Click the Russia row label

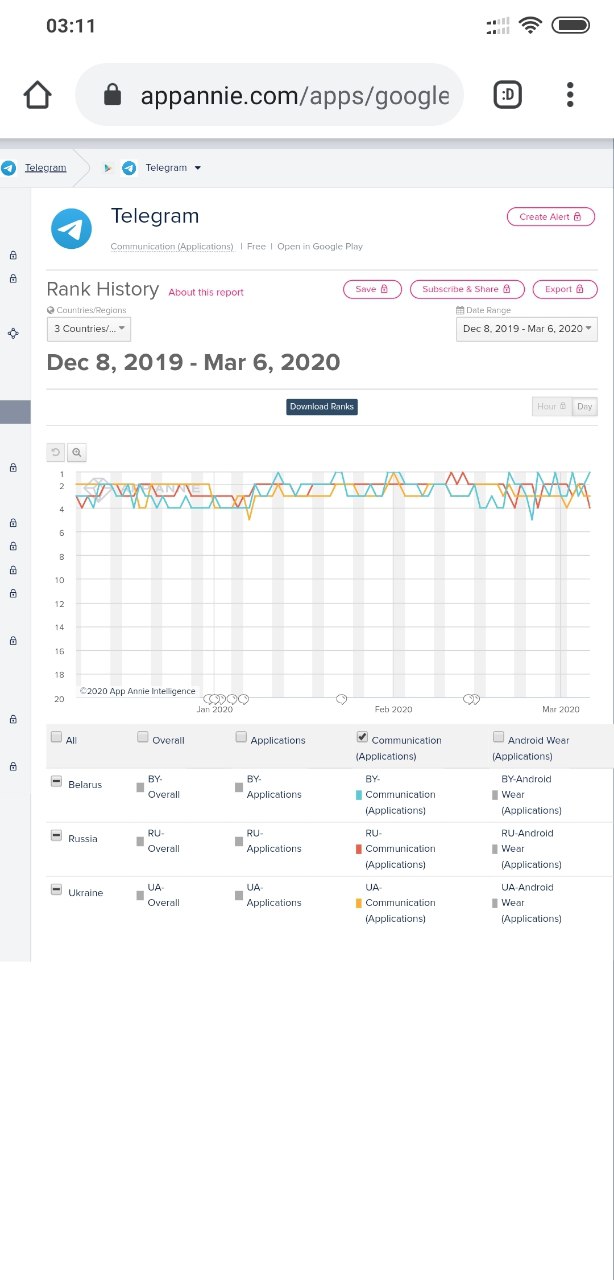coord(83,839)
